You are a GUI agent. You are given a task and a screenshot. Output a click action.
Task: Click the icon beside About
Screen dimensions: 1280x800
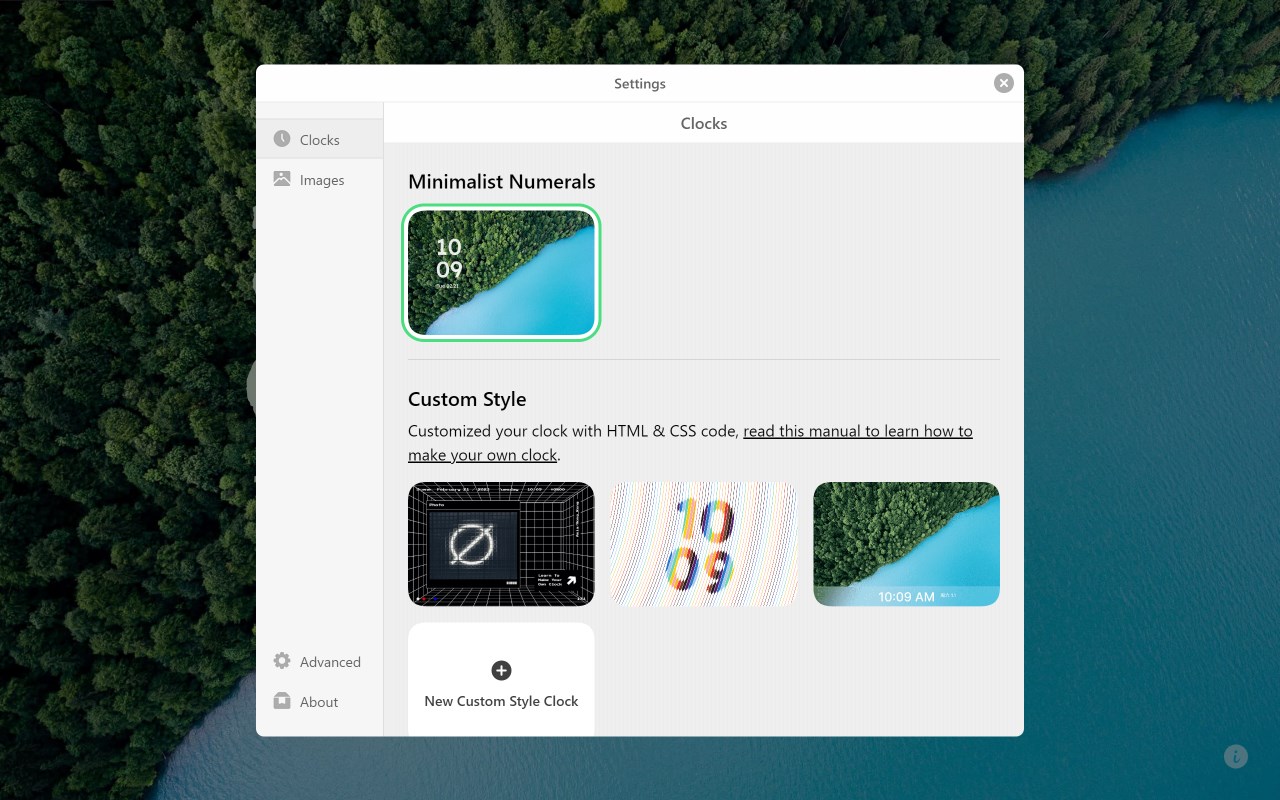tap(282, 701)
